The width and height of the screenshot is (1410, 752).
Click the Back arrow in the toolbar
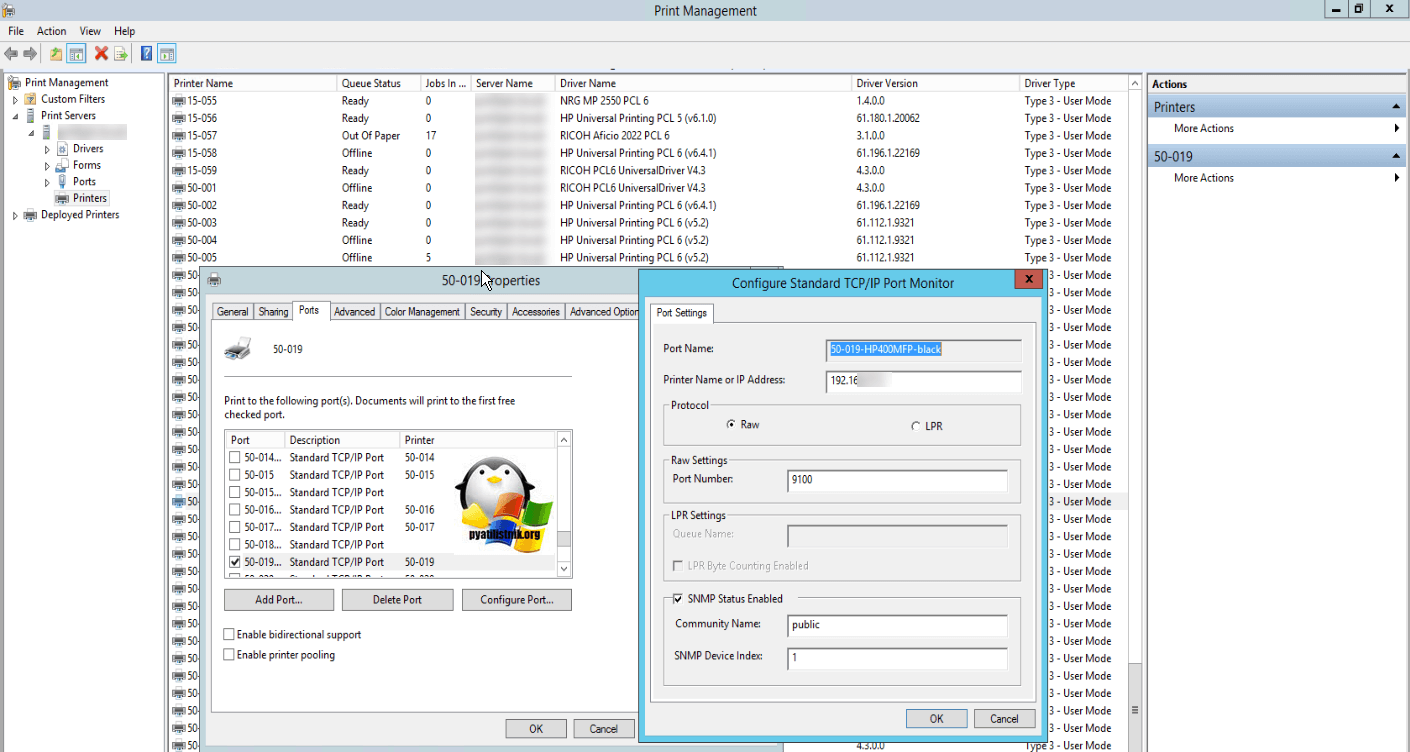(x=11, y=54)
